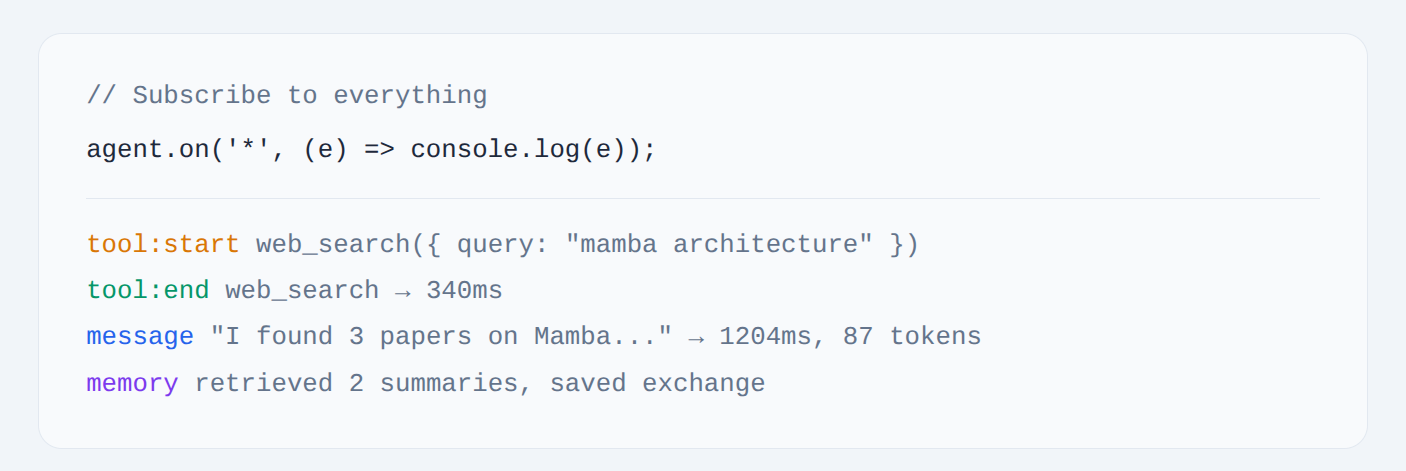Click the "I found 3 papers on Mamba..." text

tap(441, 337)
